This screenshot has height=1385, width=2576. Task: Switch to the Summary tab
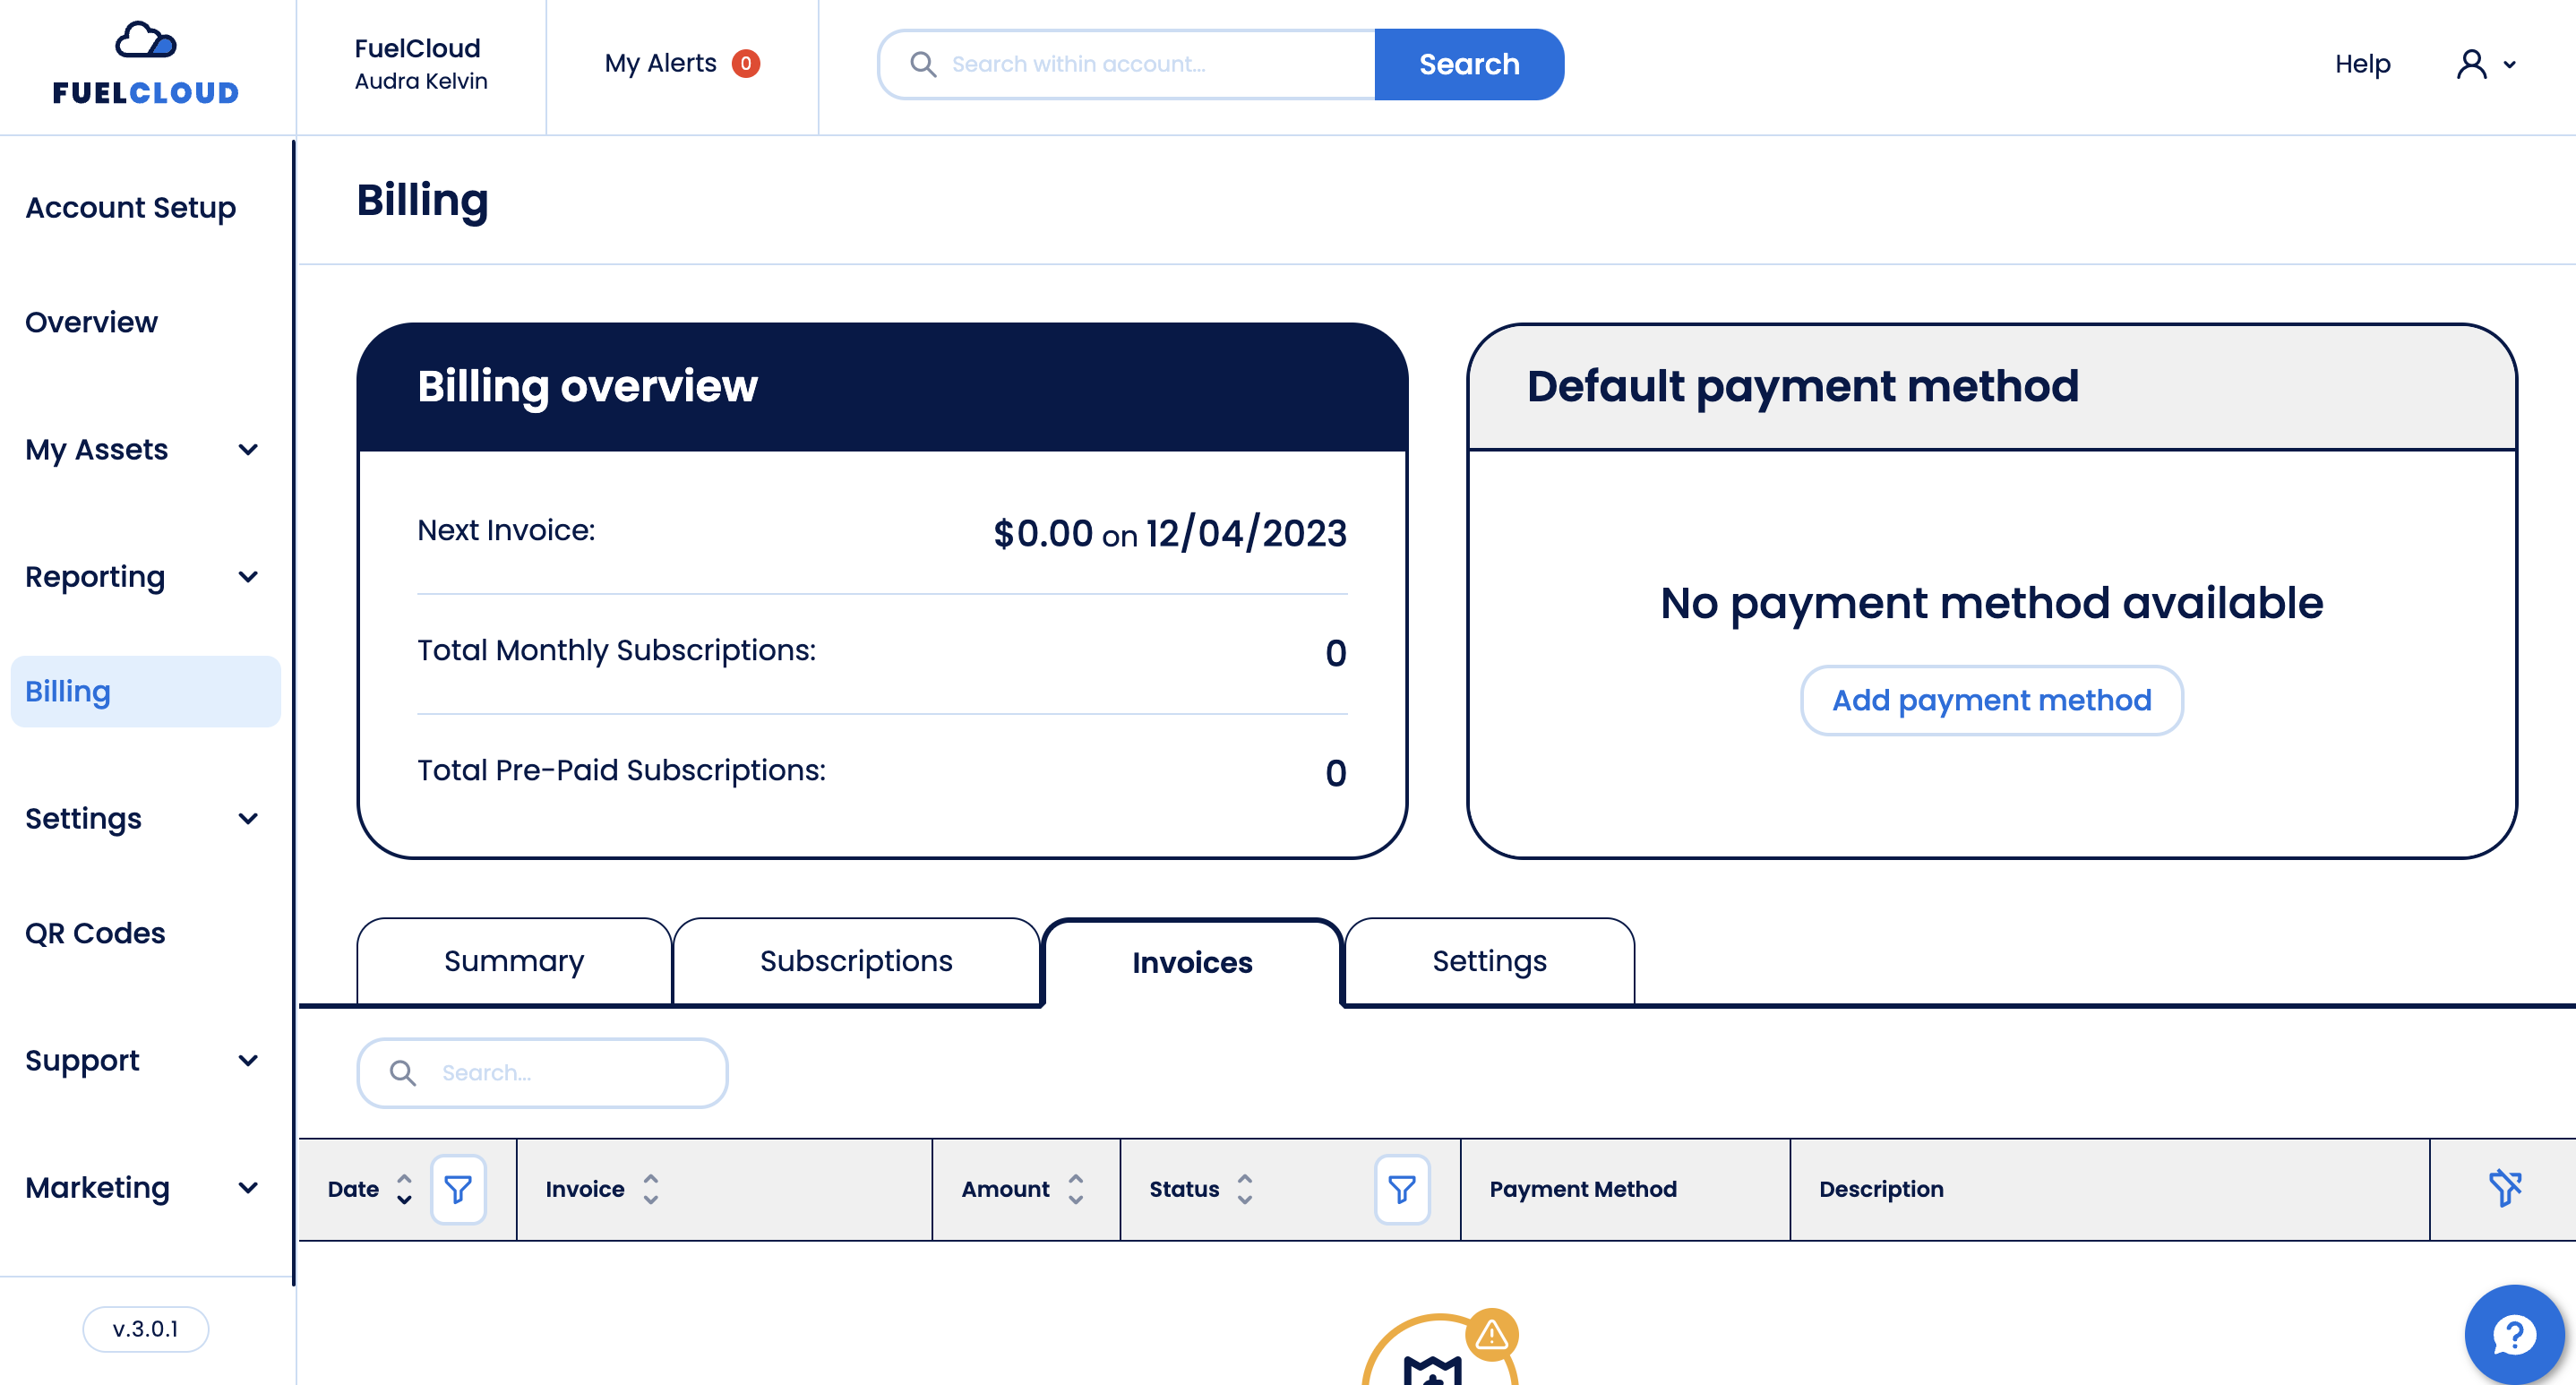514,961
